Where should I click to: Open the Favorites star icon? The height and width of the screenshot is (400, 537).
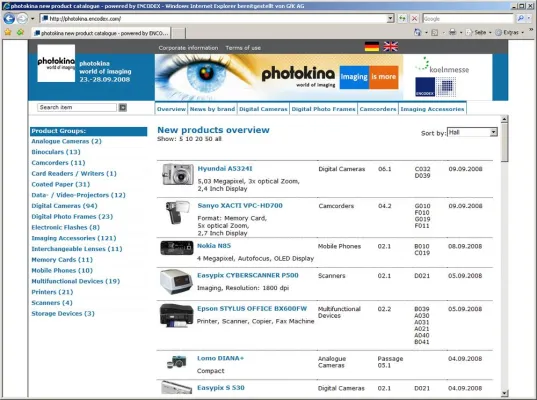(8, 32)
